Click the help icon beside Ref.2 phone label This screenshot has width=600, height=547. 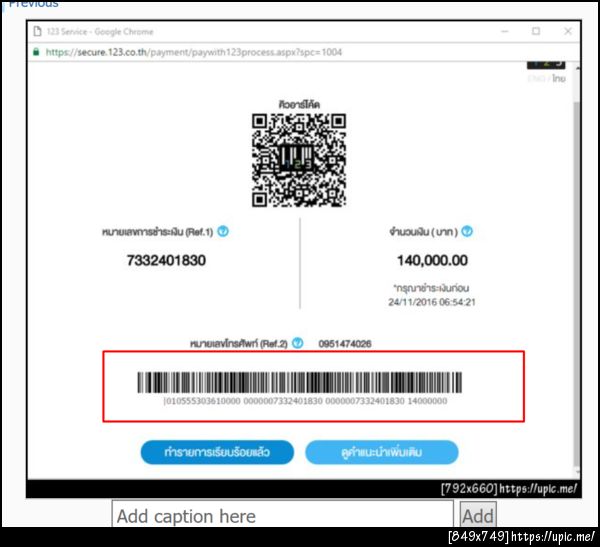[x=298, y=343]
